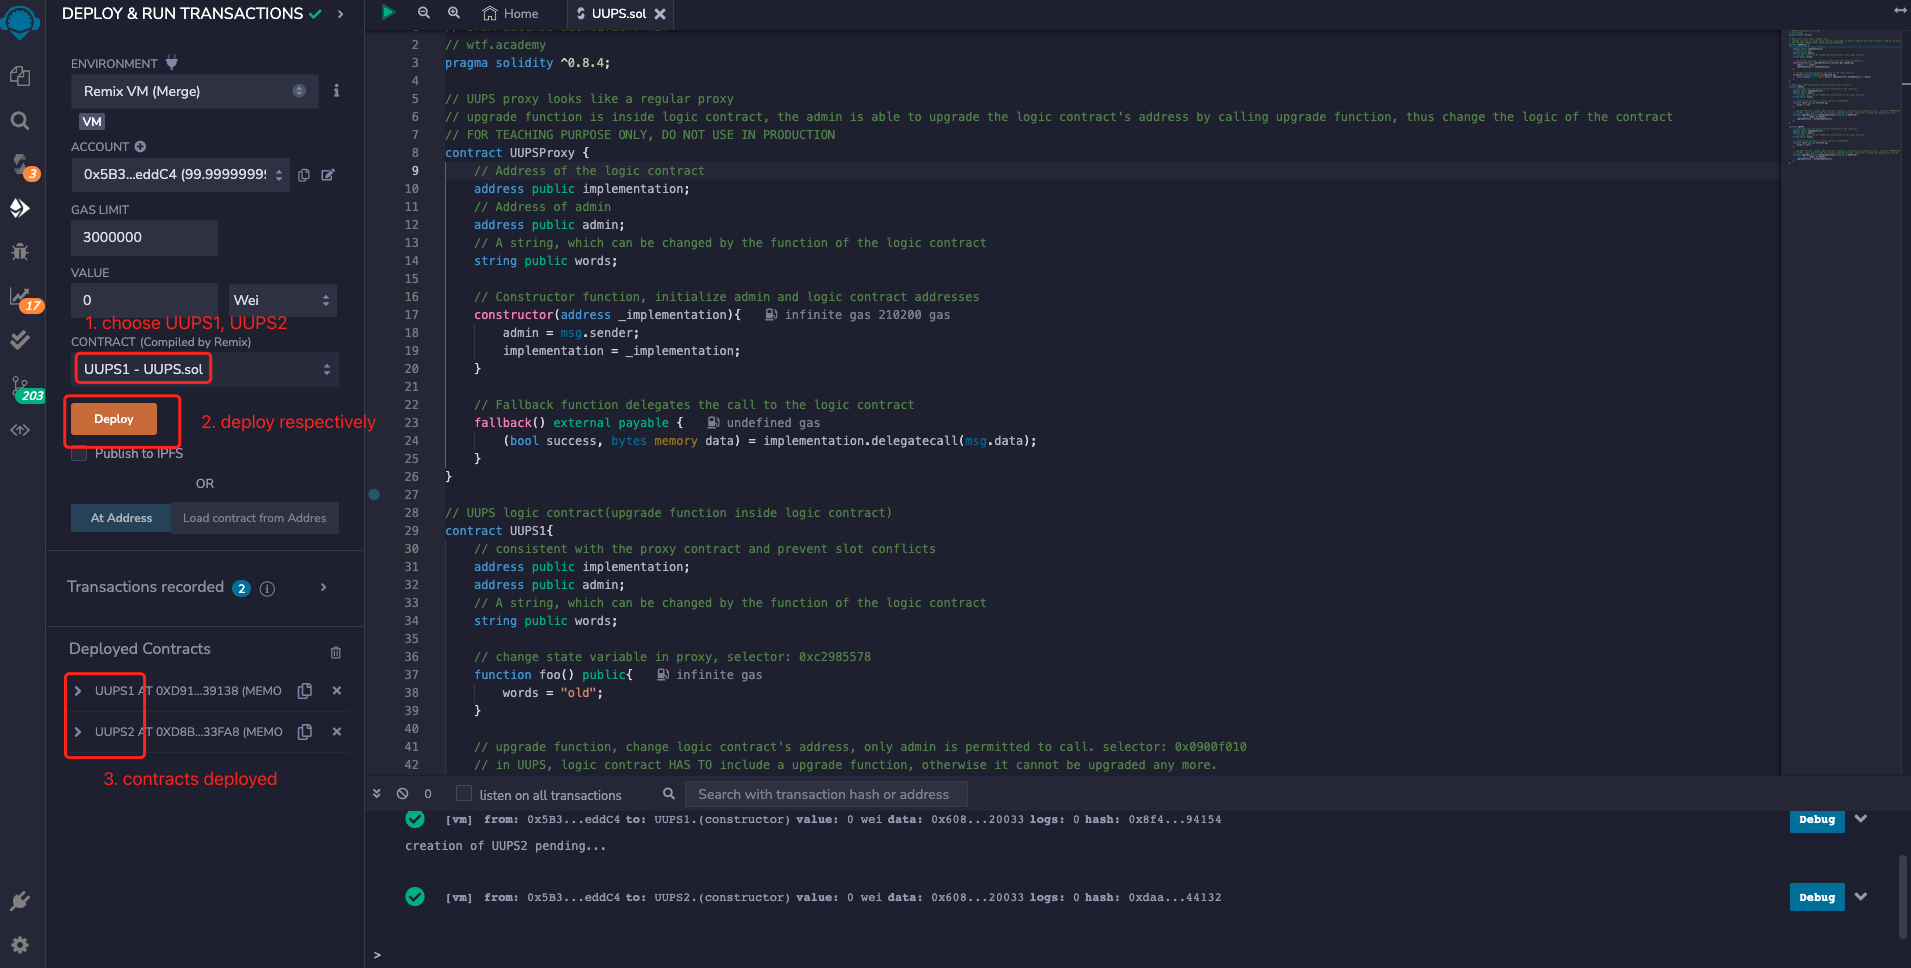The width and height of the screenshot is (1911, 968).
Task: Debug the UUPS1 constructor transaction
Action: (x=1817, y=820)
